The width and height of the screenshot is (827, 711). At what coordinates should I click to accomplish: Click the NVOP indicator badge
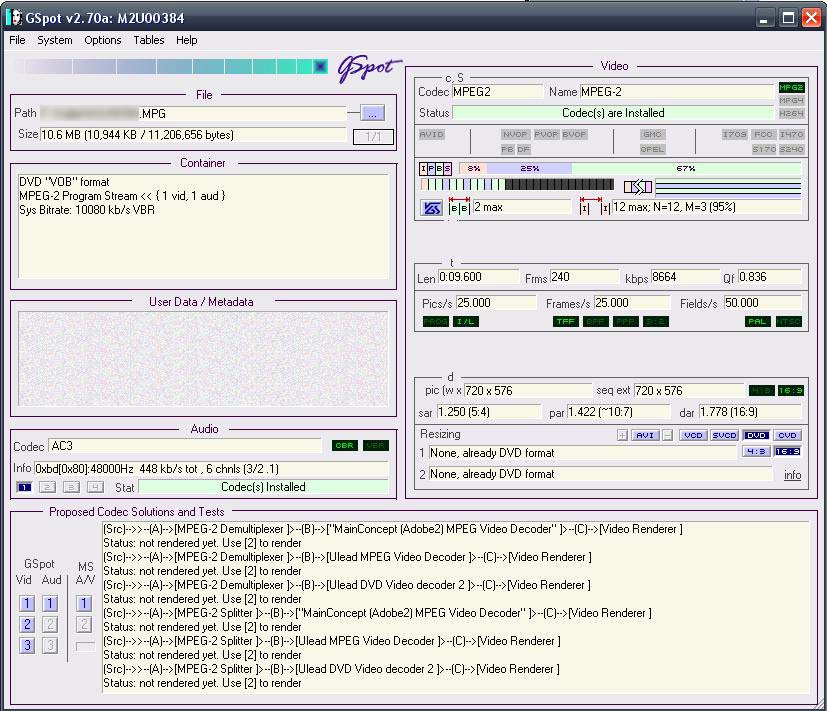click(515, 134)
